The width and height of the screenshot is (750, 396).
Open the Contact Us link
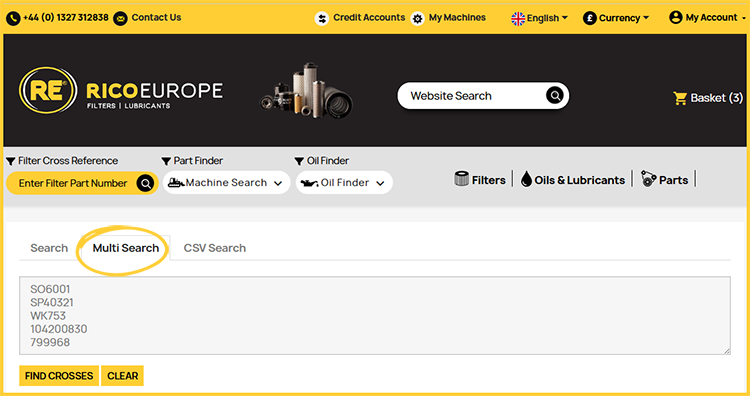[x=156, y=18]
